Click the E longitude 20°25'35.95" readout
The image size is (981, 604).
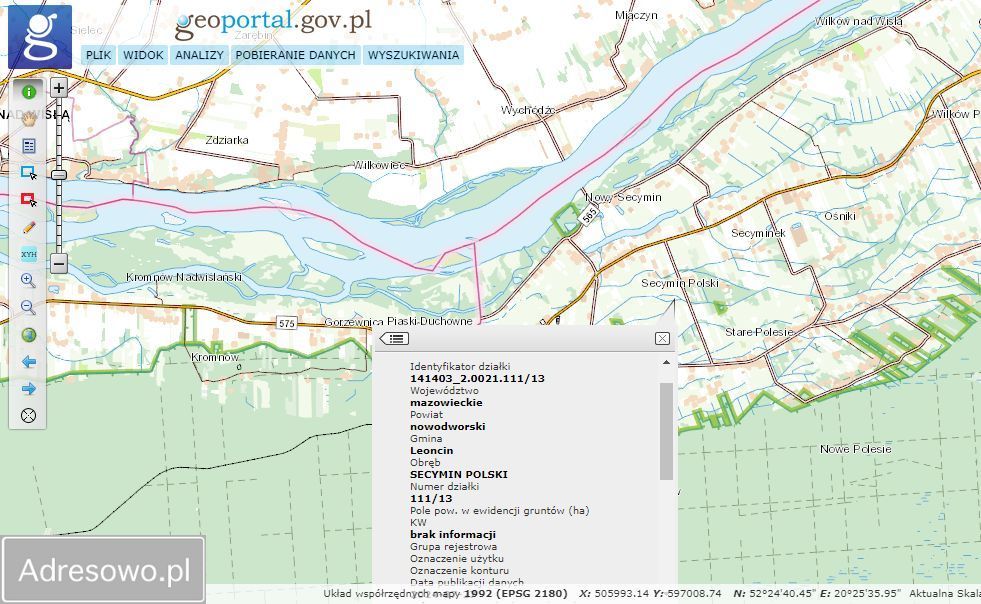click(x=860, y=593)
